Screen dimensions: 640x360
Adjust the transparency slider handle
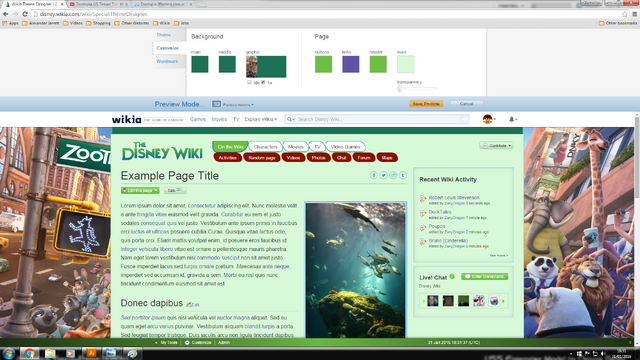(x=400, y=88)
